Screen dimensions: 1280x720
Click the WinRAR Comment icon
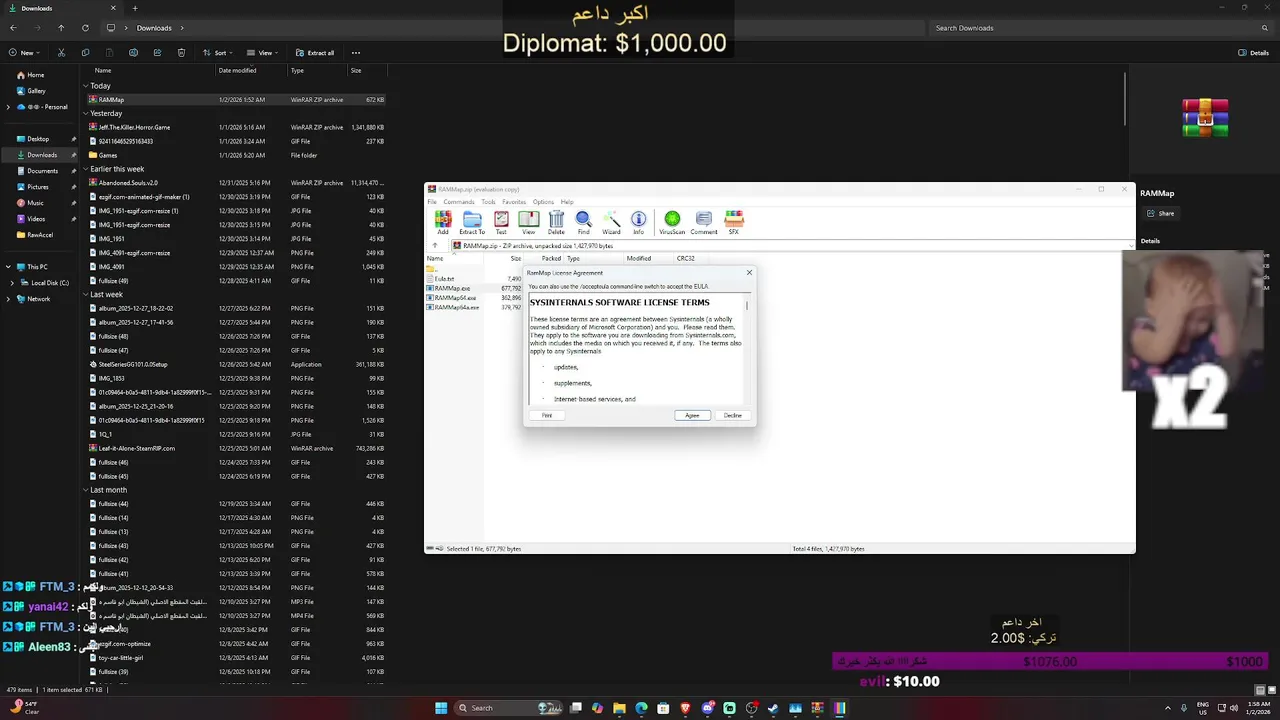tap(704, 222)
